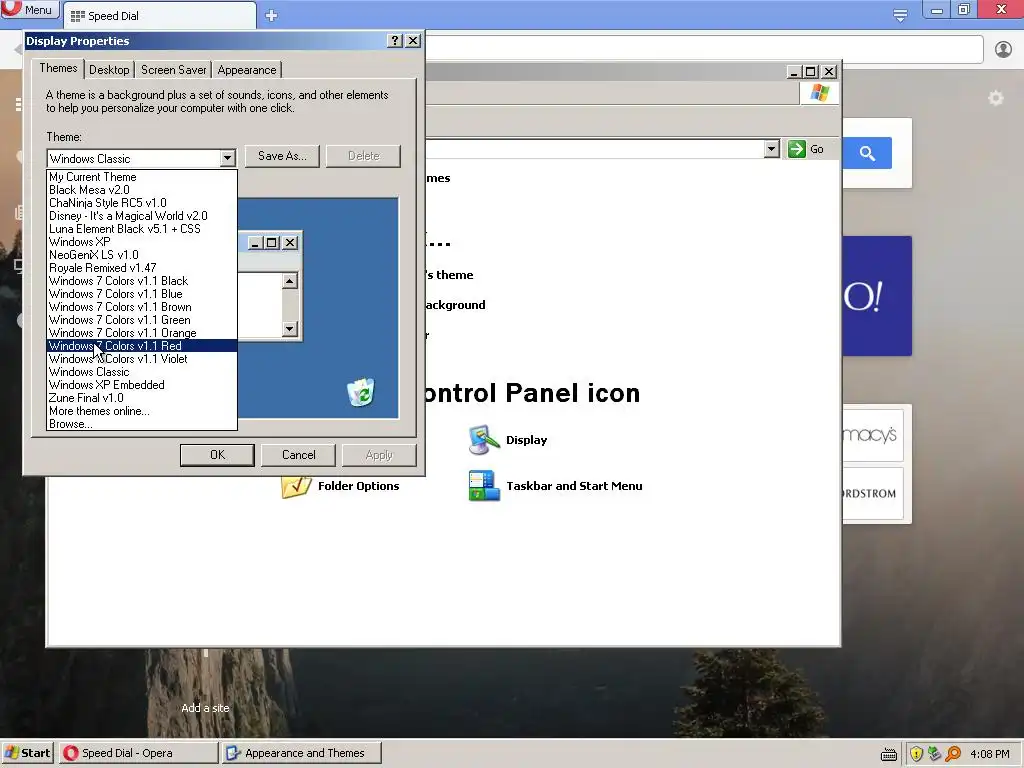Choose 'Windows 7 Colors v1.1 Orange'

[x=142, y=333]
